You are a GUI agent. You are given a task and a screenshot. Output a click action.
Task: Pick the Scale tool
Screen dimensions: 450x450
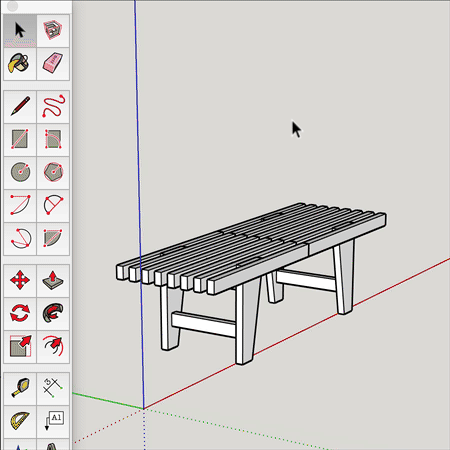[x=20, y=347]
